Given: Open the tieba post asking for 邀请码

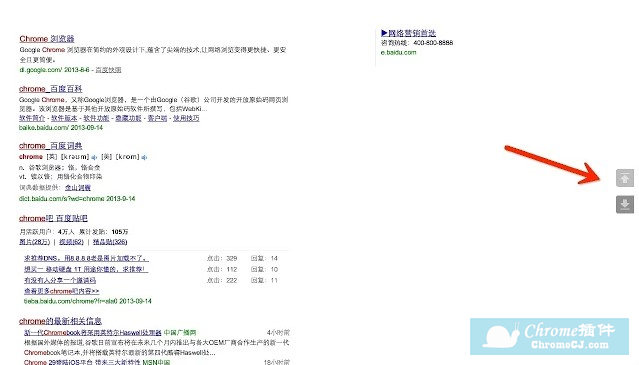Looking at the screenshot, I should 60,280.
